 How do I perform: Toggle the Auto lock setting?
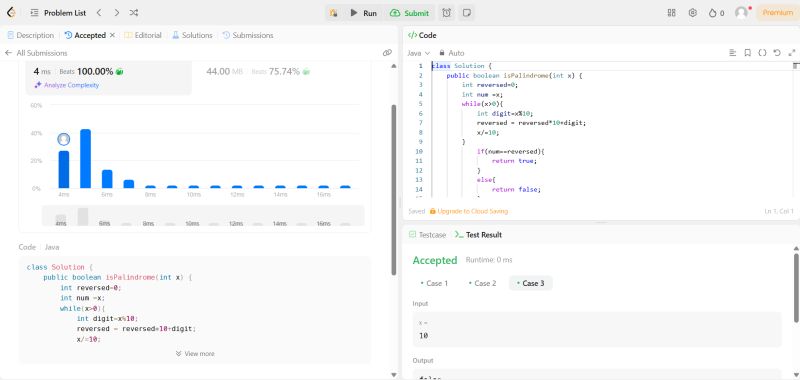tap(452, 53)
